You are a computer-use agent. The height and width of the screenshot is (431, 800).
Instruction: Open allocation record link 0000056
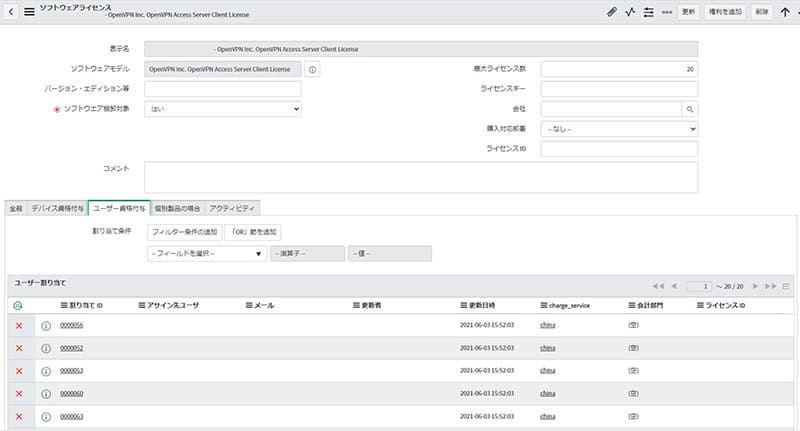[71, 325]
